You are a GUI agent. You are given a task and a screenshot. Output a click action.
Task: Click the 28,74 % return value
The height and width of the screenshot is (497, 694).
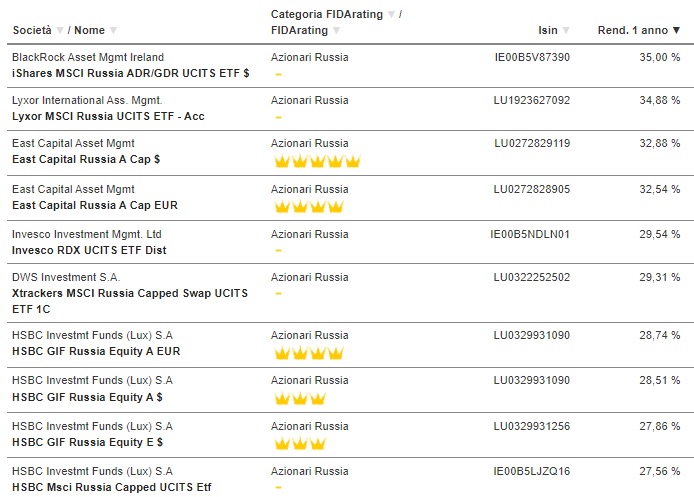[659, 335]
